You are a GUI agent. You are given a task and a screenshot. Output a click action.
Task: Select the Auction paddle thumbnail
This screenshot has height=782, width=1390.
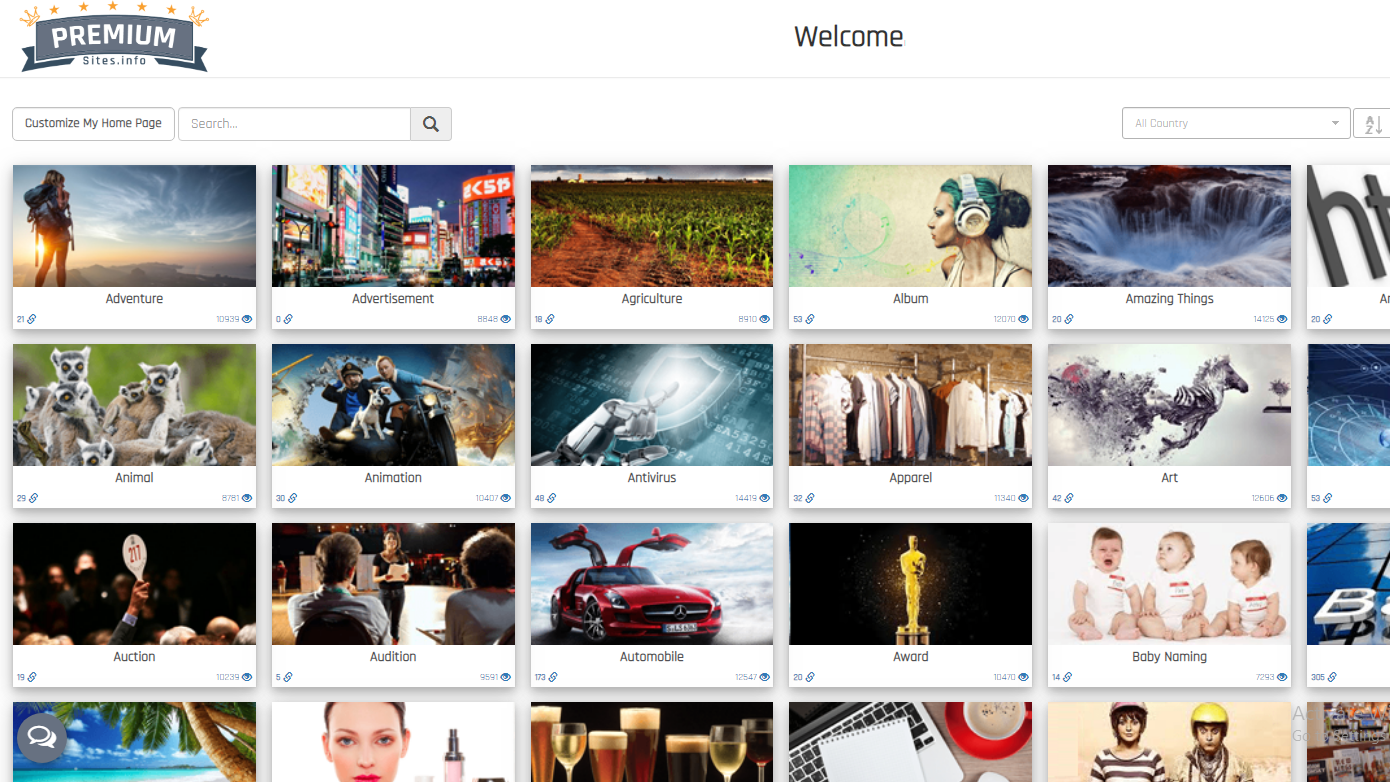[x=134, y=584]
